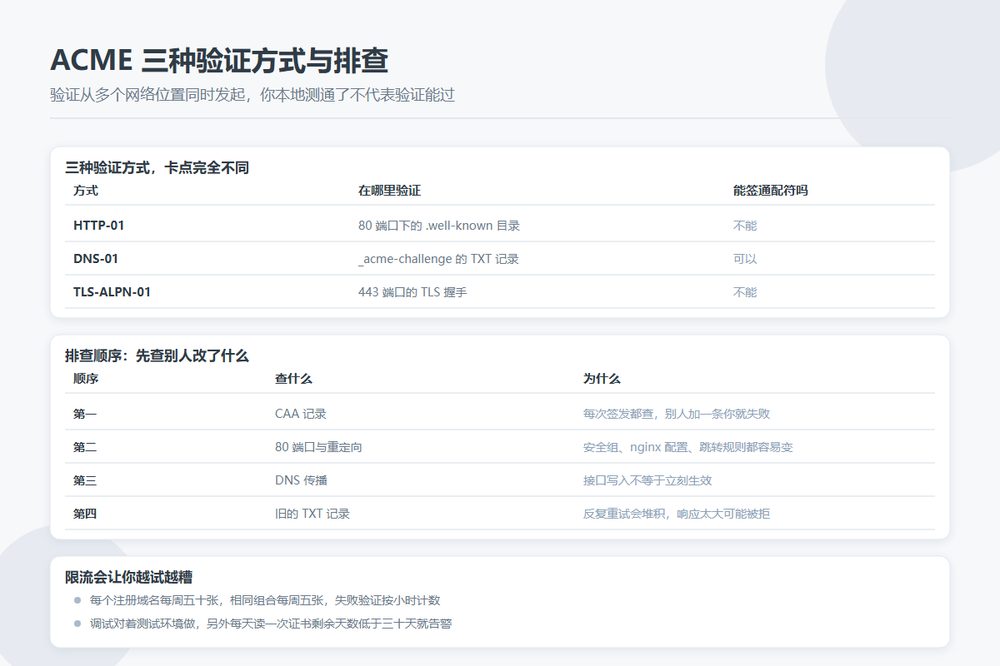Image resolution: width=1000 pixels, height=666 pixels.
Task: Click 不能 in the HTTP-01 row
Action: [x=745, y=225]
